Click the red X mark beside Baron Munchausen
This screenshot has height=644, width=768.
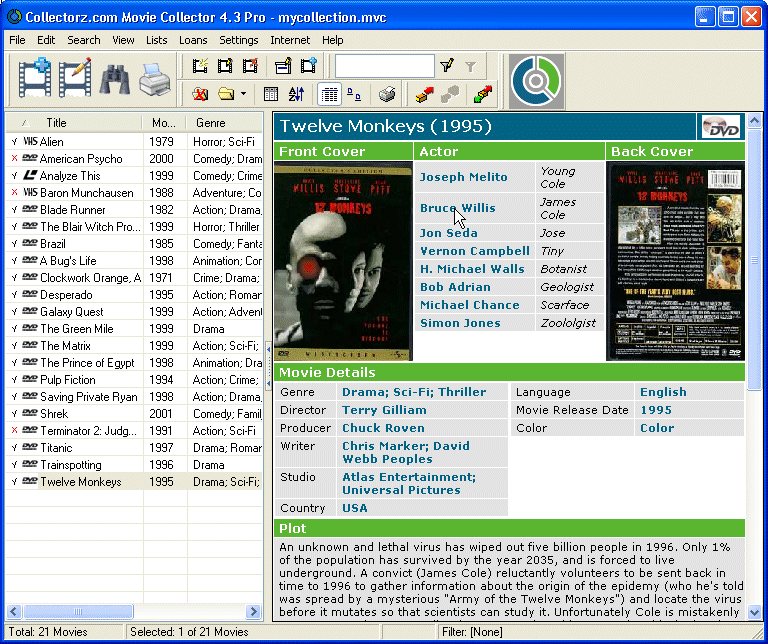tap(15, 192)
